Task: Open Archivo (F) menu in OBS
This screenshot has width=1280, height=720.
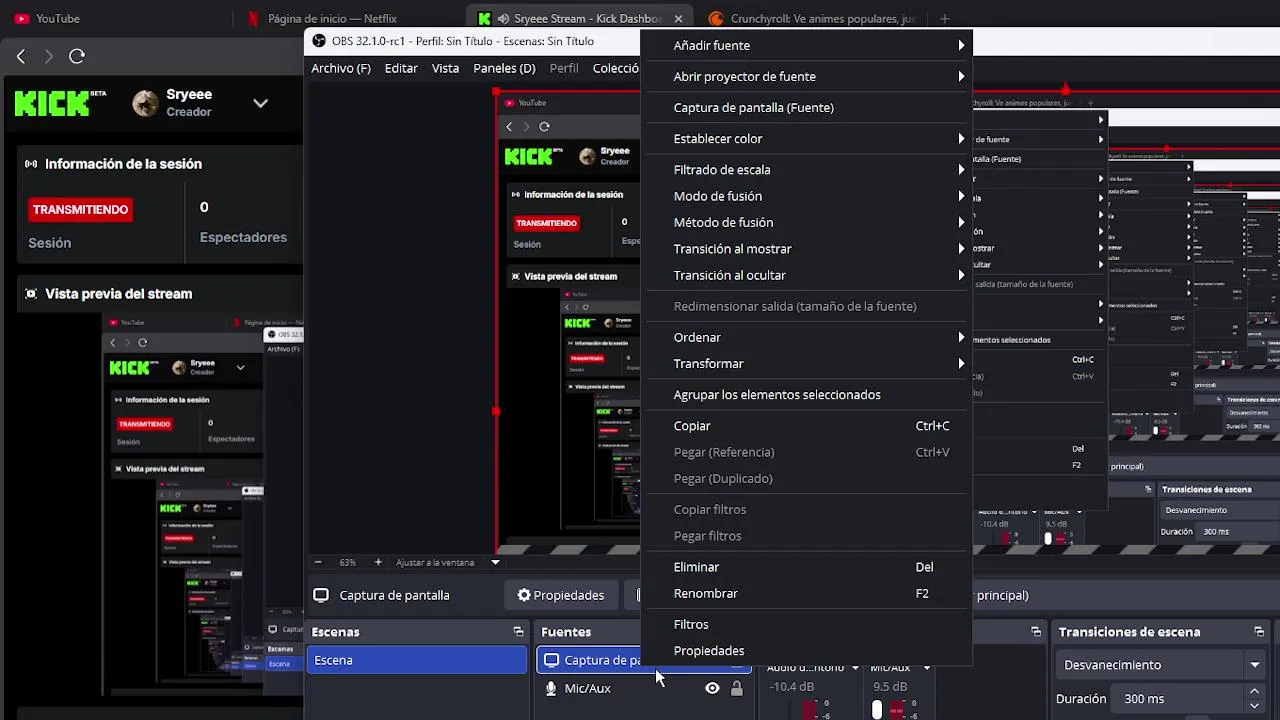Action: tap(340, 68)
